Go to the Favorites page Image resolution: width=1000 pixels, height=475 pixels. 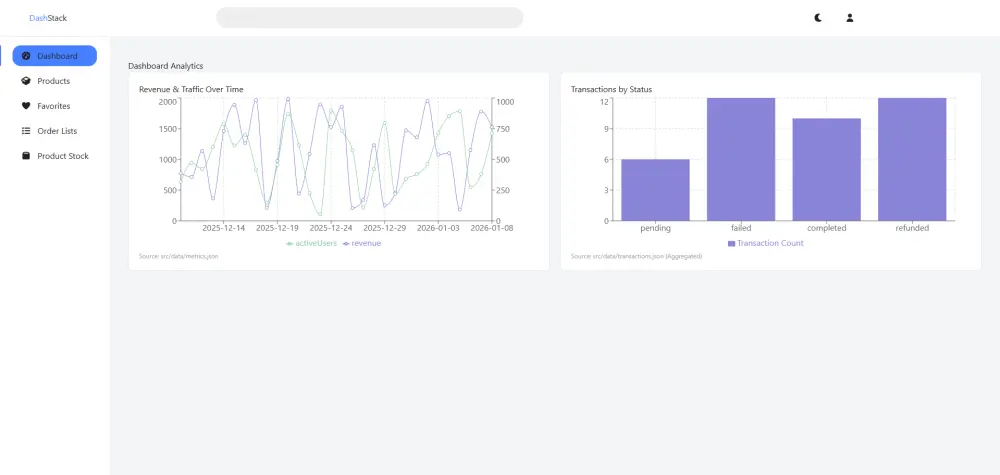[53, 106]
